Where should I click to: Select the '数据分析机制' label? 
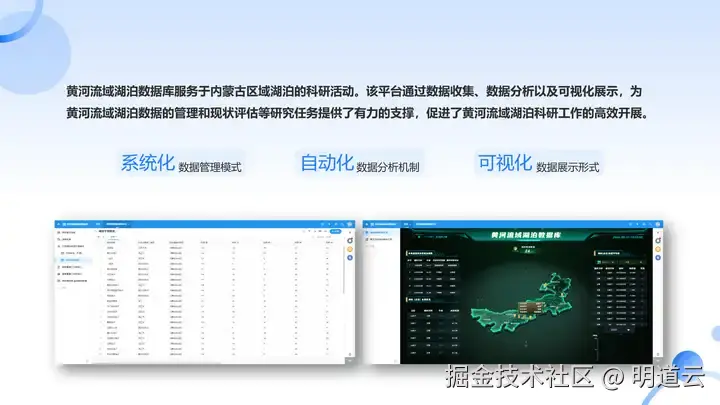pyautogui.click(x=388, y=167)
